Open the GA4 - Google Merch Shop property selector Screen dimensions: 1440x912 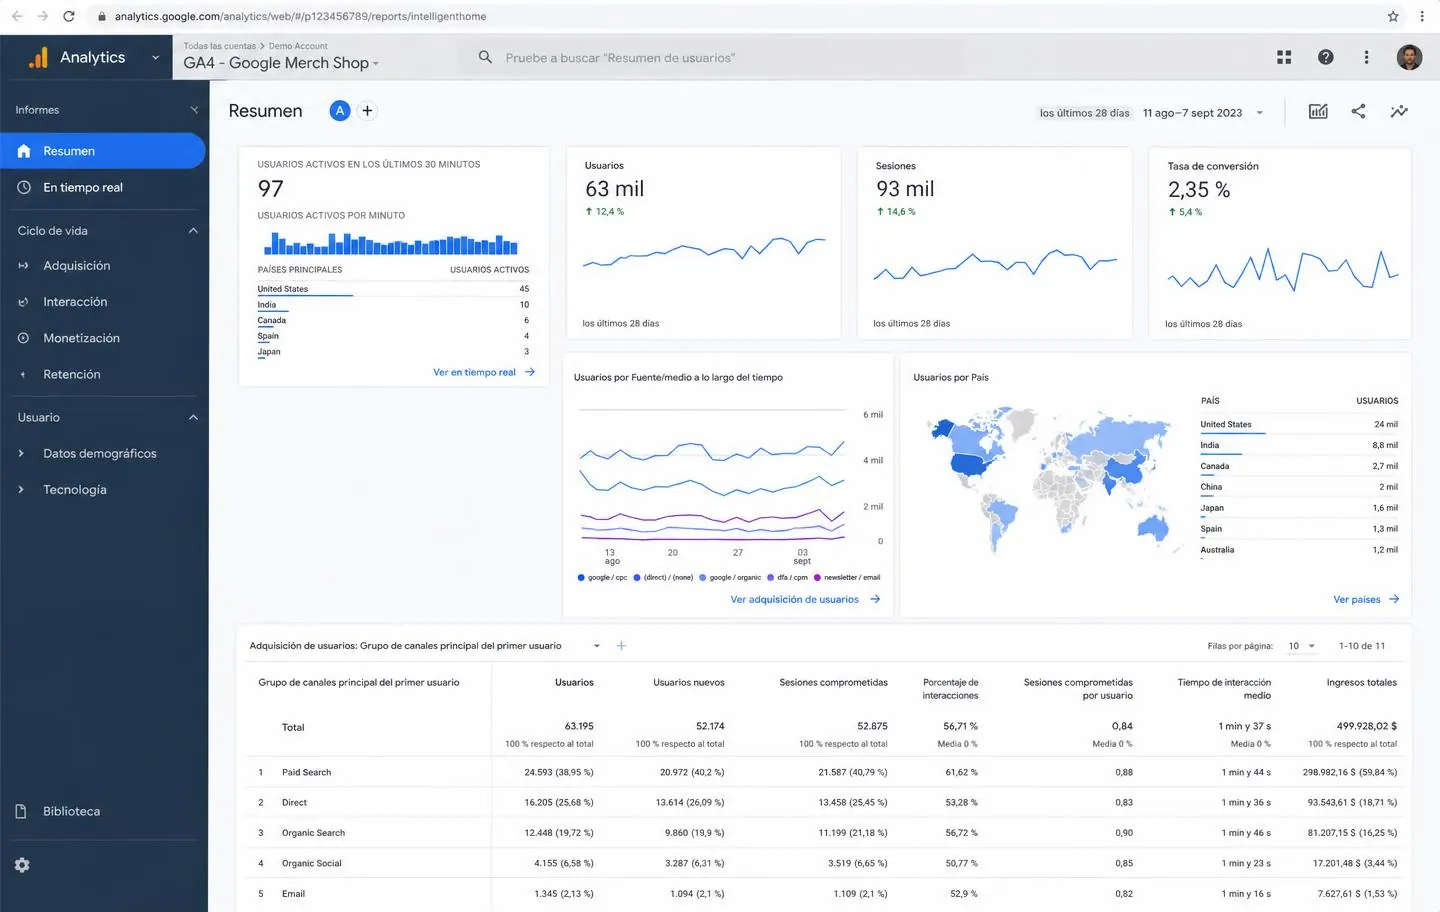coord(281,63)
